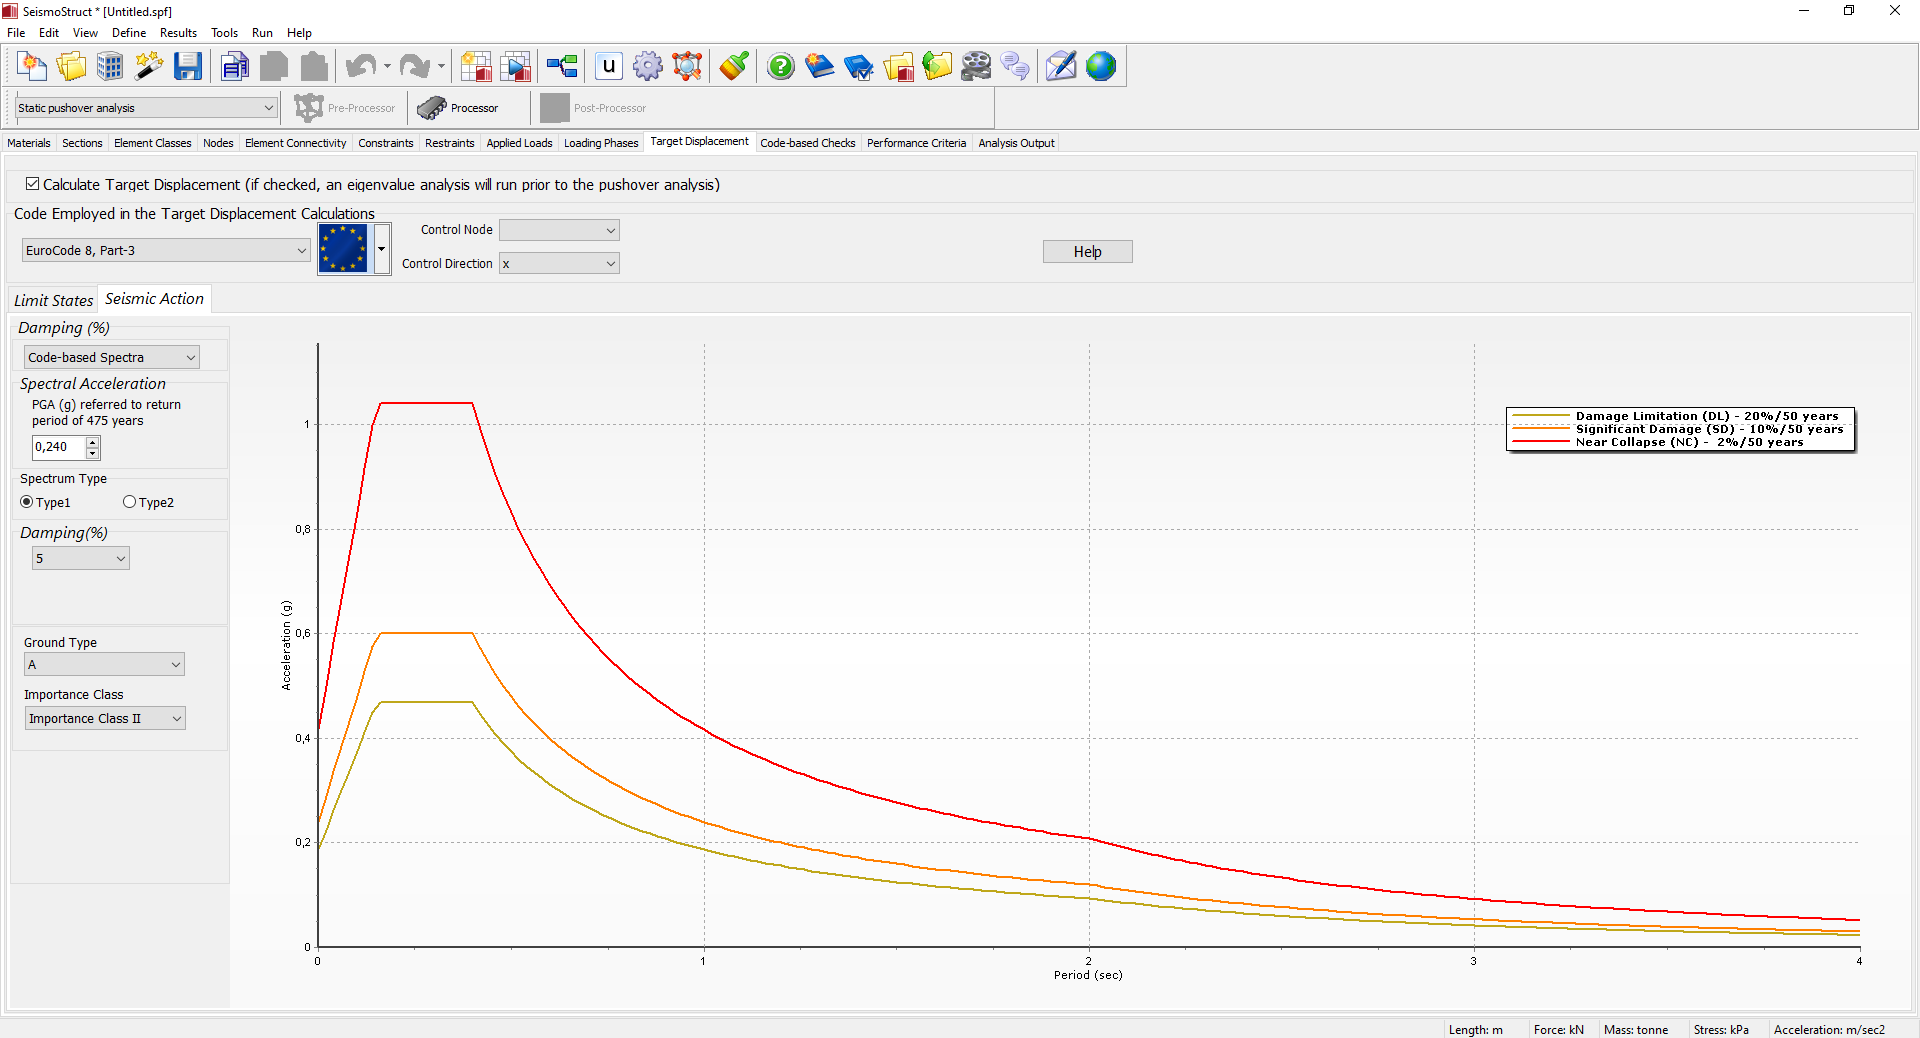This screenshot has height=1038, width=1920.
Task: Switch to the Performance Criteria tab
Action: (916, 143)
